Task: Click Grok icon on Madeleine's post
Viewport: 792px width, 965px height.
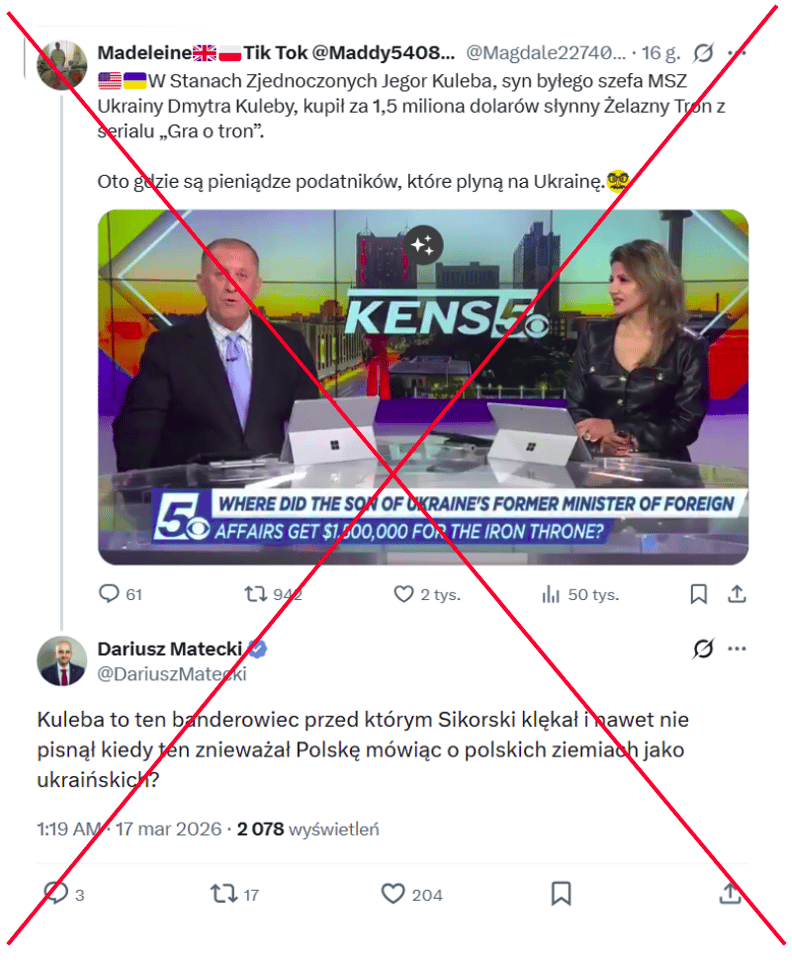Action: [703, 54]
